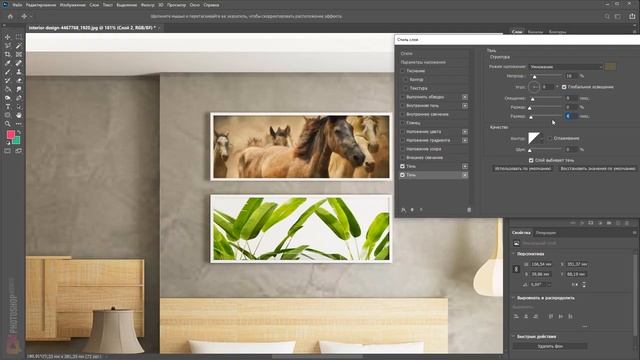The width and height of the screenshot is (640, 360).
Task: Open Параметры наложения (Blending Options) row
Action: click(433, 62)
